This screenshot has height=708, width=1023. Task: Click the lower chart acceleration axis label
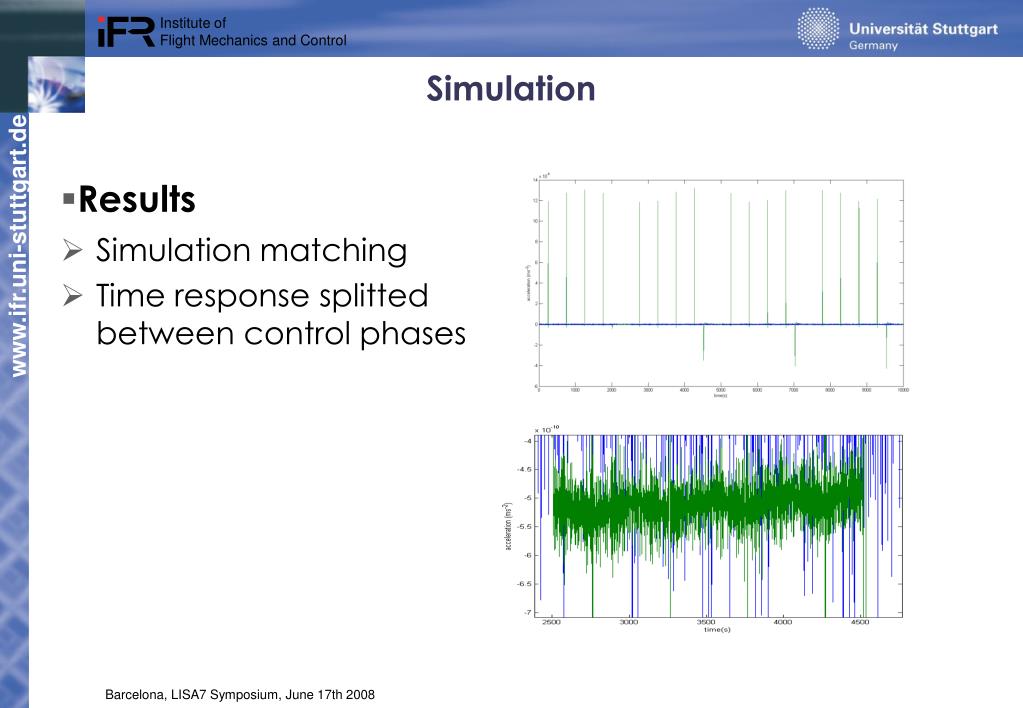[508, 527]
